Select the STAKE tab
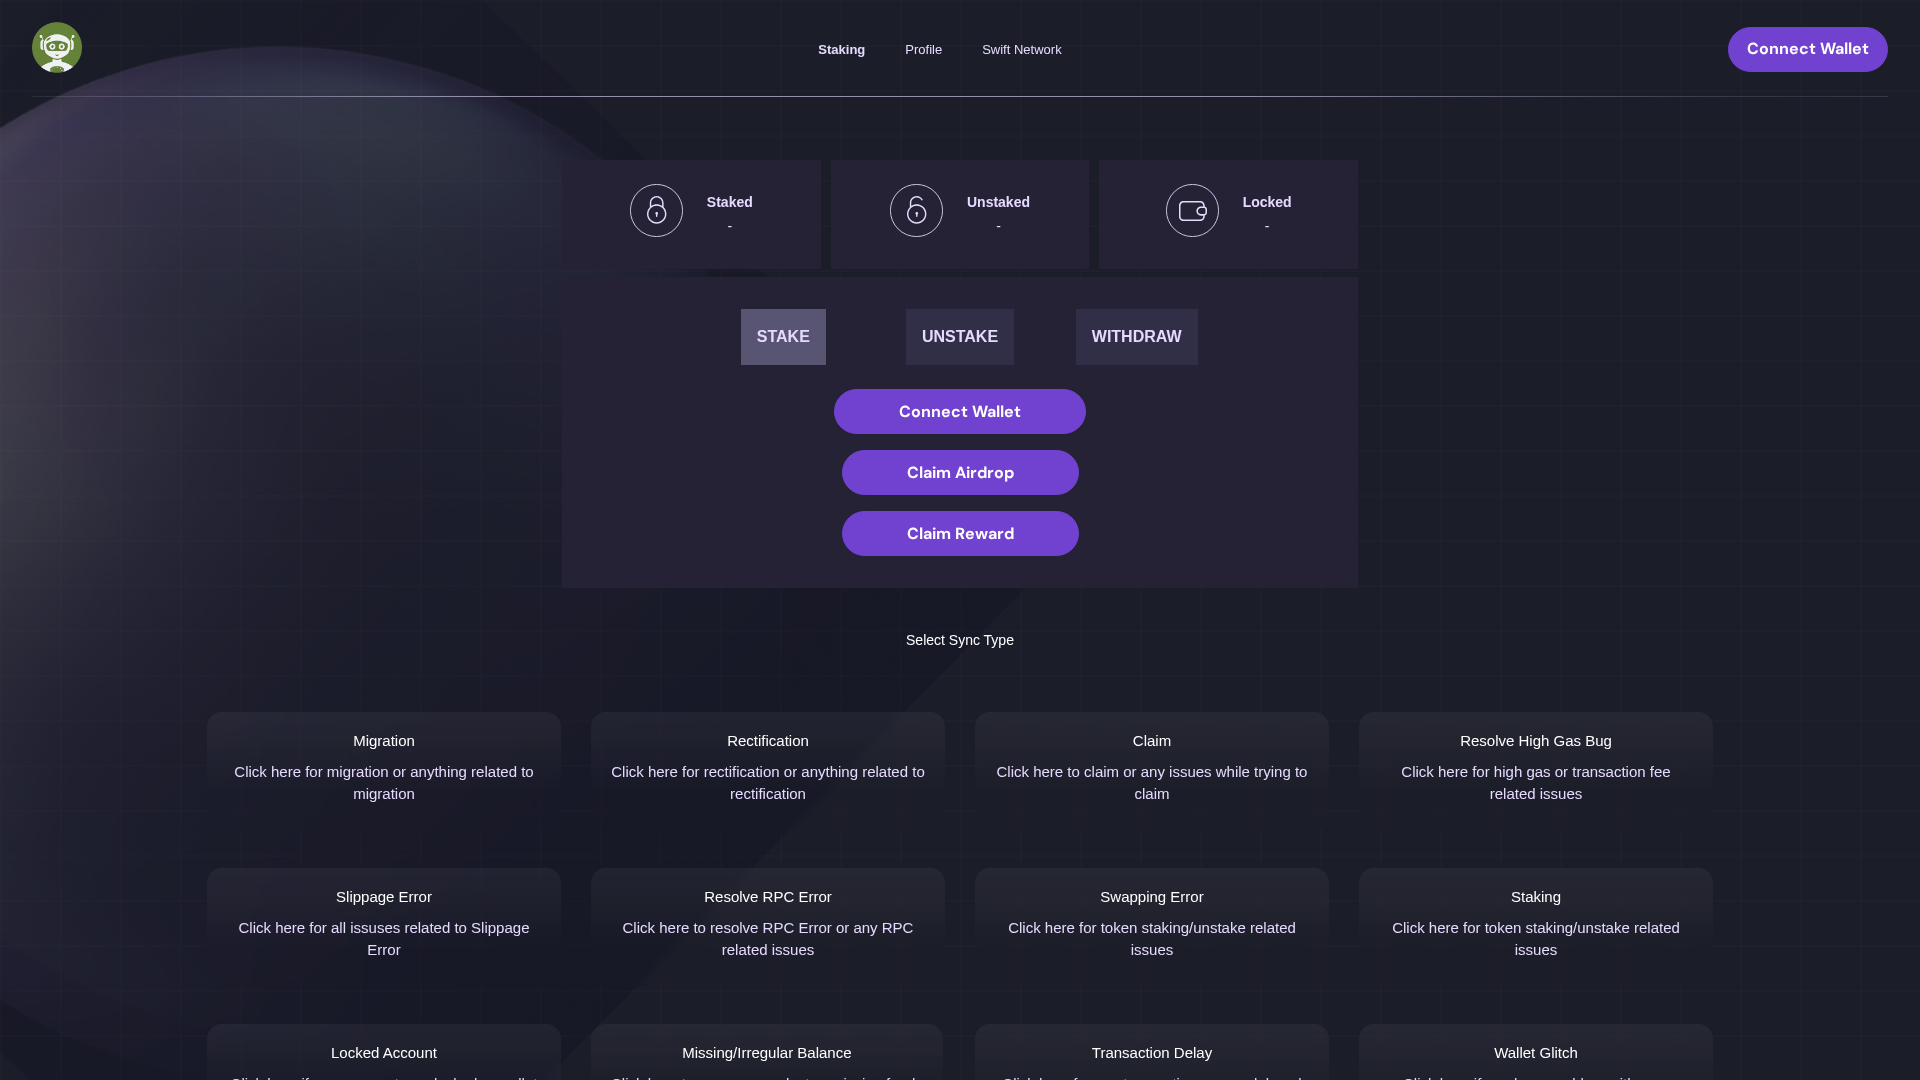The height and width of the screenshot is (1080, 1920). coord(783,337)
